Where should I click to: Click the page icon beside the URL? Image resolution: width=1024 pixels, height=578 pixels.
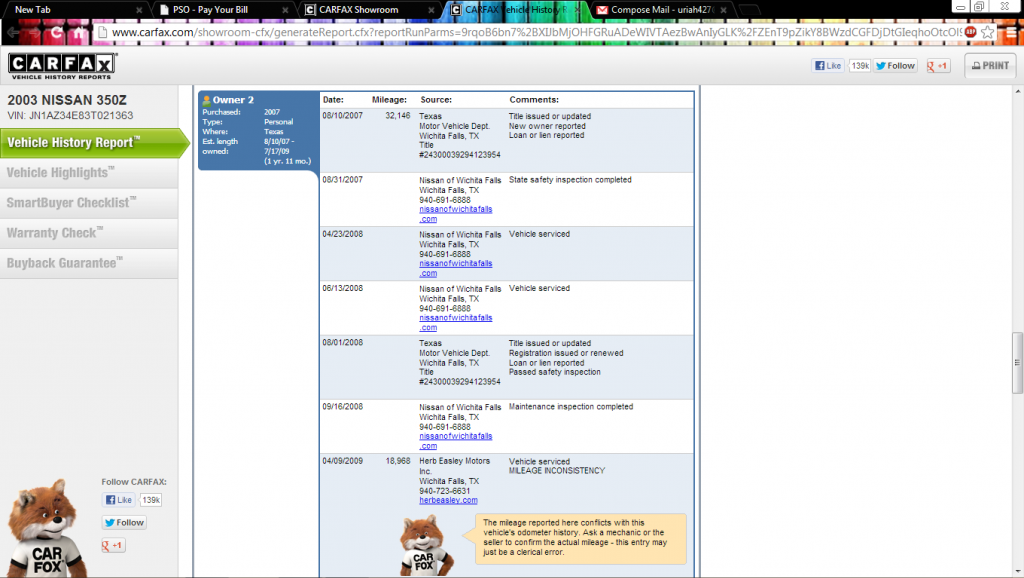(101, 32)
